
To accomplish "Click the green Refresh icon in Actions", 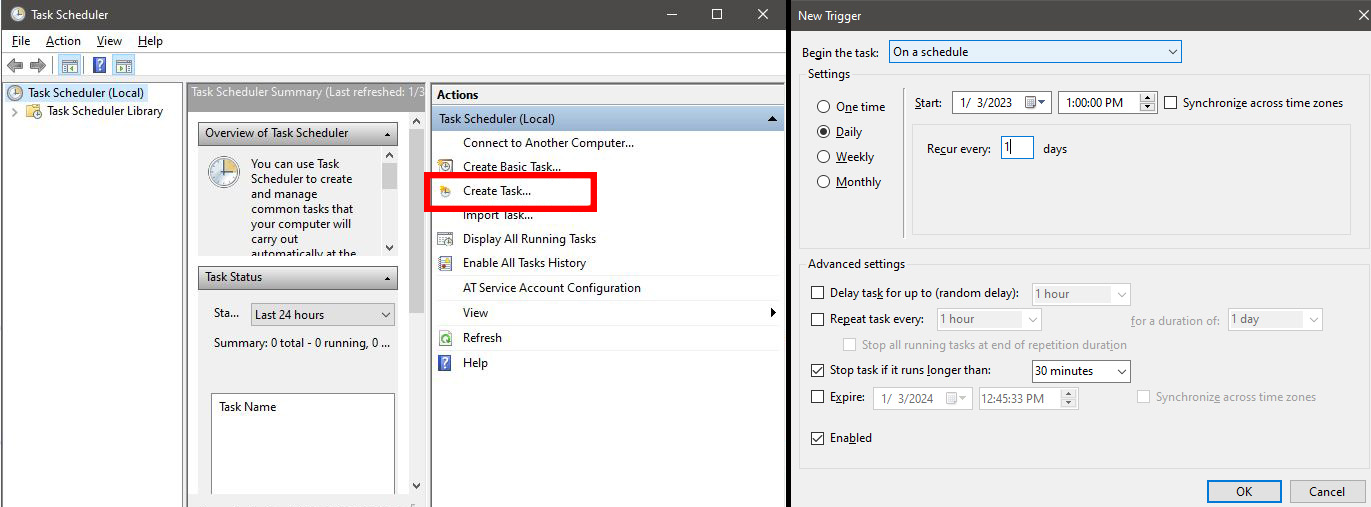I will (x=445, y=338).
